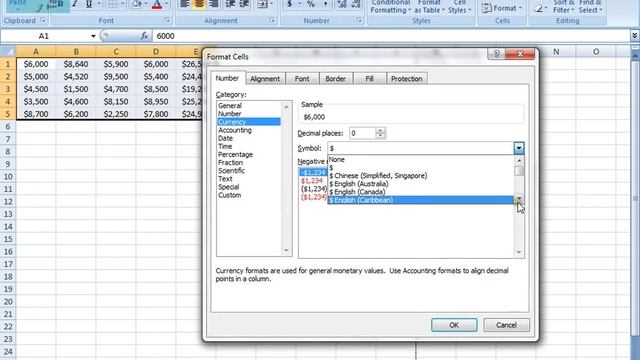Switch to the Font tab in dialog

click(302, 79)
